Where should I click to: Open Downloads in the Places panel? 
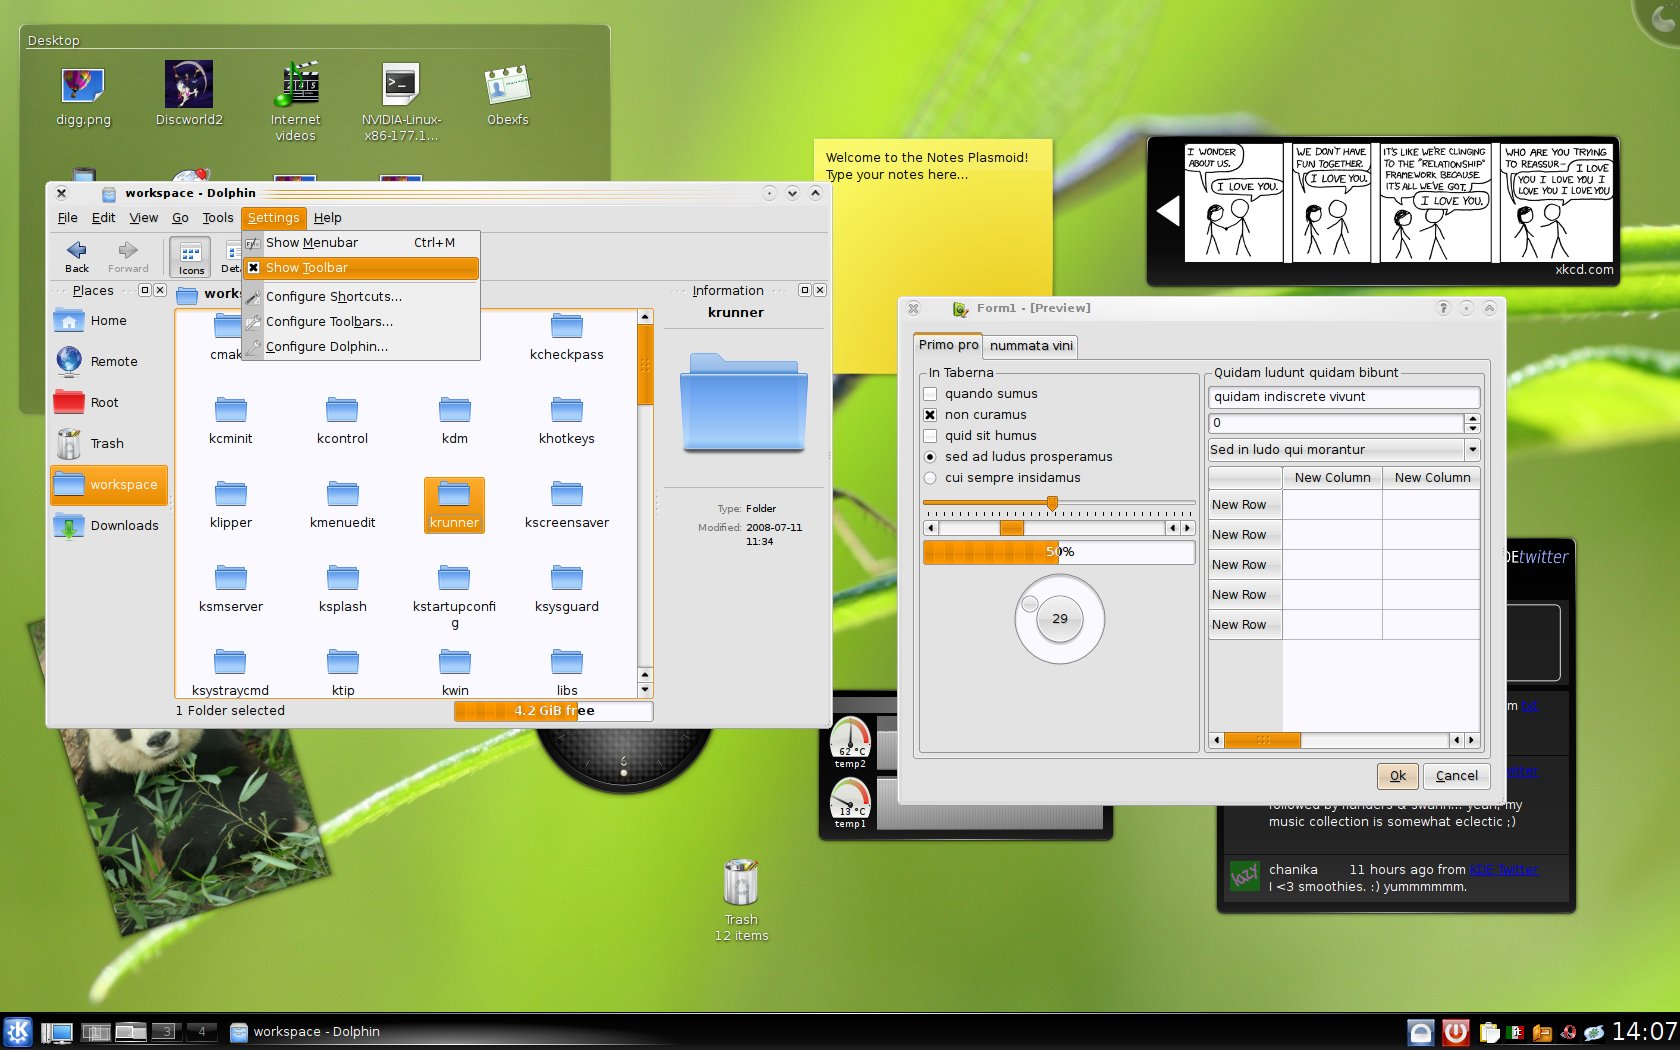(109, 526)
